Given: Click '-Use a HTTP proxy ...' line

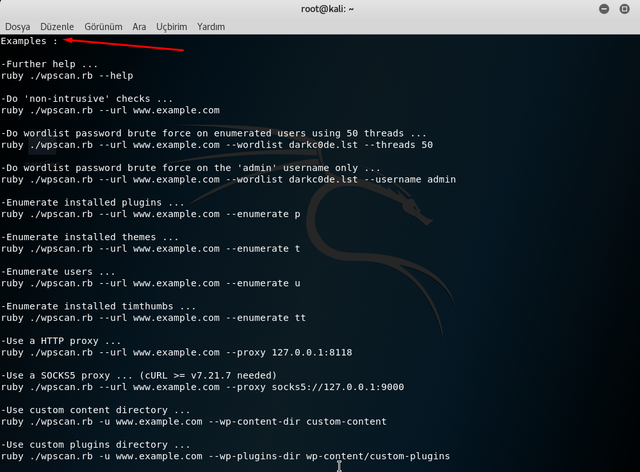Looking at the screenshot, I should 60,341.
